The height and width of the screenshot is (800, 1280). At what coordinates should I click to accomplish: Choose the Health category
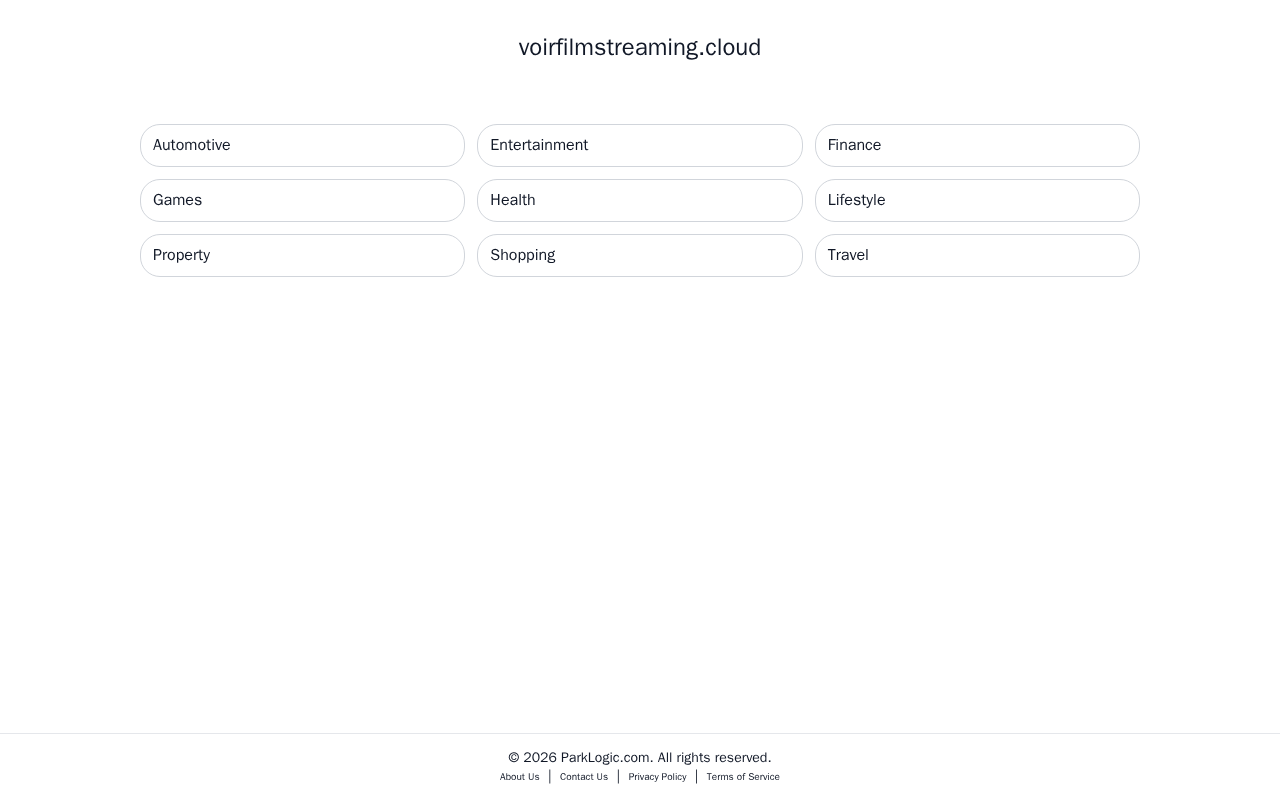pyautogui.click(x=640, y=200)
